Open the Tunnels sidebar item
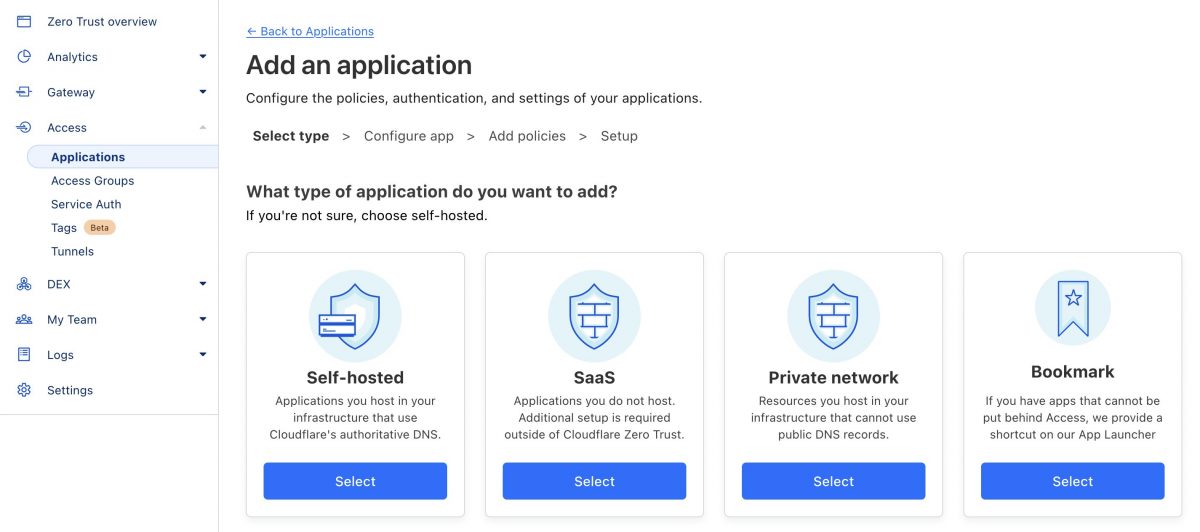This screenshot has width=1200, height=532. click(x=72, y=252)
